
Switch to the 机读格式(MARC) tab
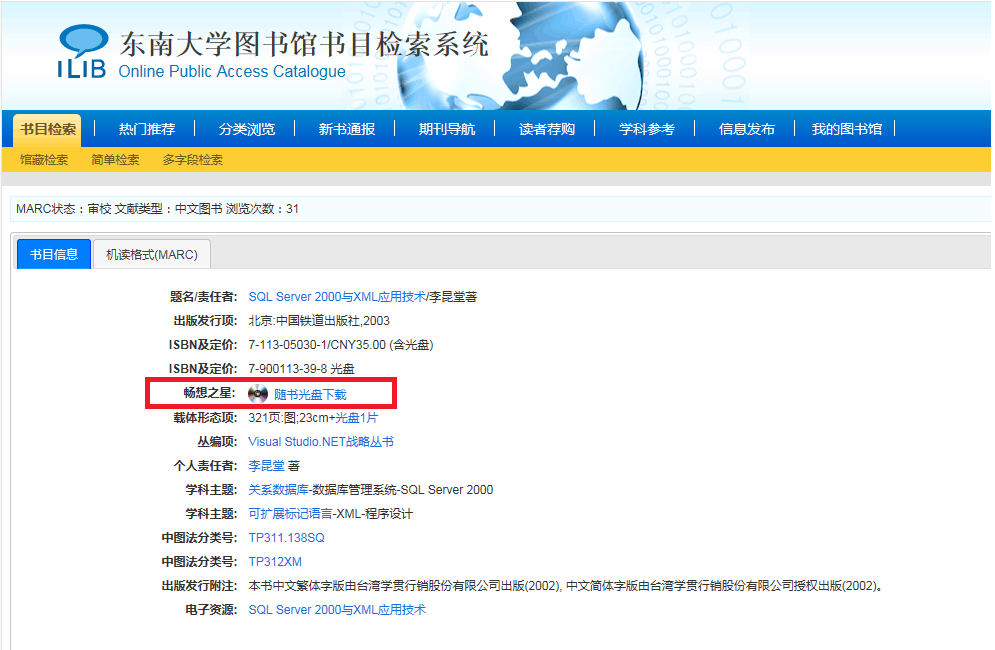click(152, 254)
